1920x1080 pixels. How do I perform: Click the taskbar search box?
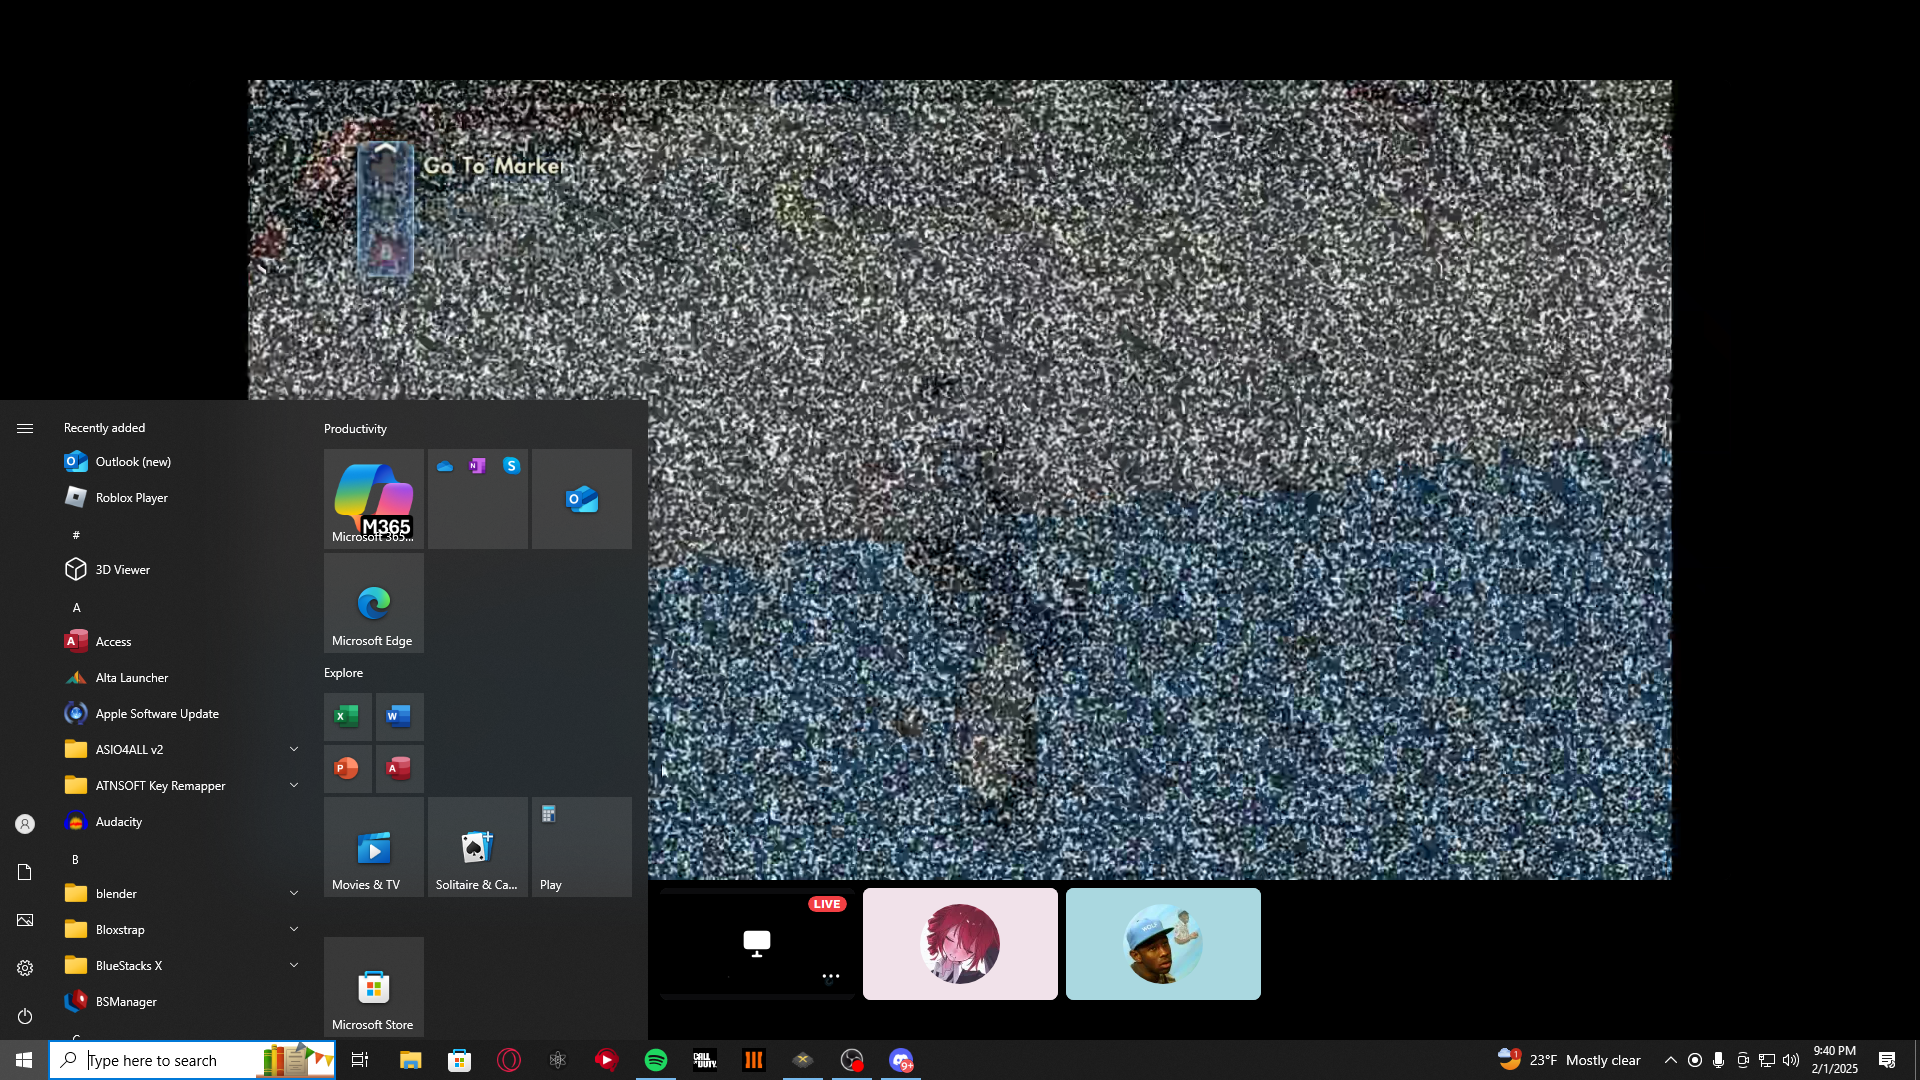(x=170, y=1060)
